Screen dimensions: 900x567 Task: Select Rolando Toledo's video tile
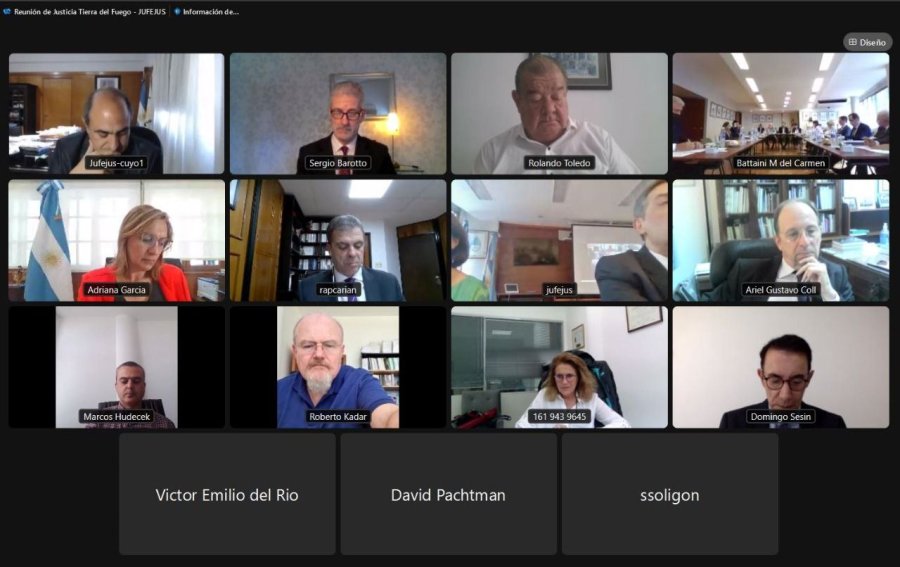560,114
